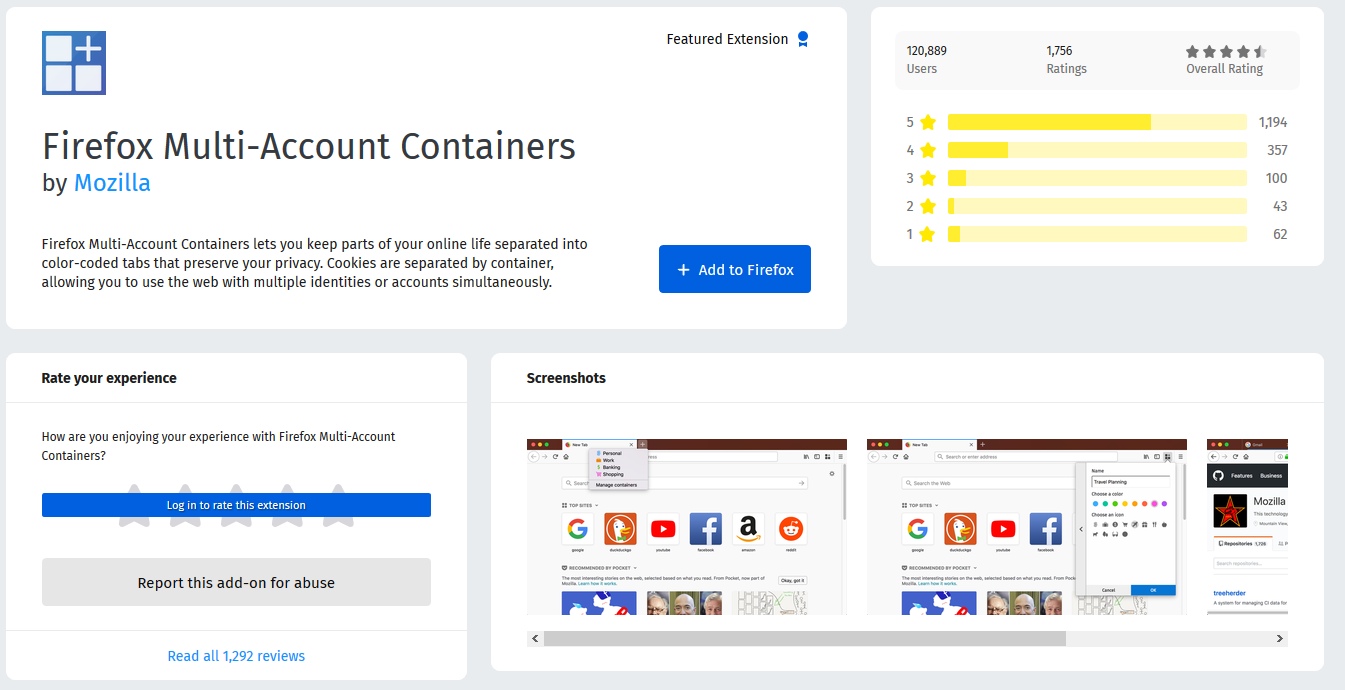Click the 1,756 Ratings statistic

(x=1066, y=59)
